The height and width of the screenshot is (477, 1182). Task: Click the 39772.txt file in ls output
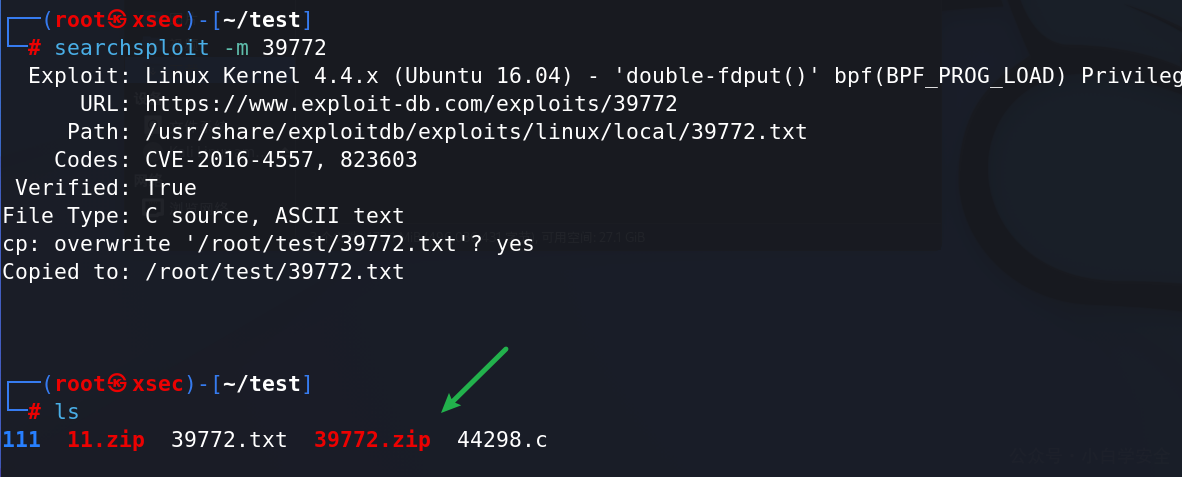[x=229, y=440]
